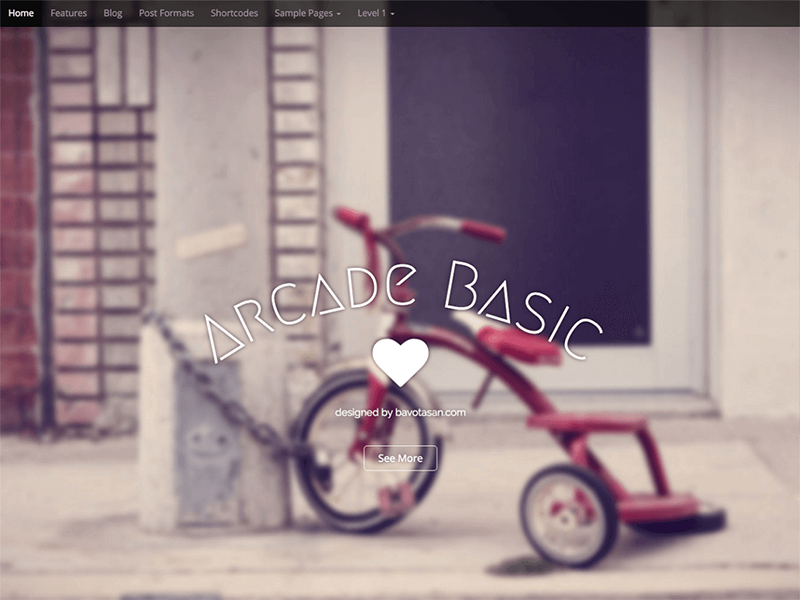800x600 pixels.
Task: Click the See More button
Action: click(400, 458)
